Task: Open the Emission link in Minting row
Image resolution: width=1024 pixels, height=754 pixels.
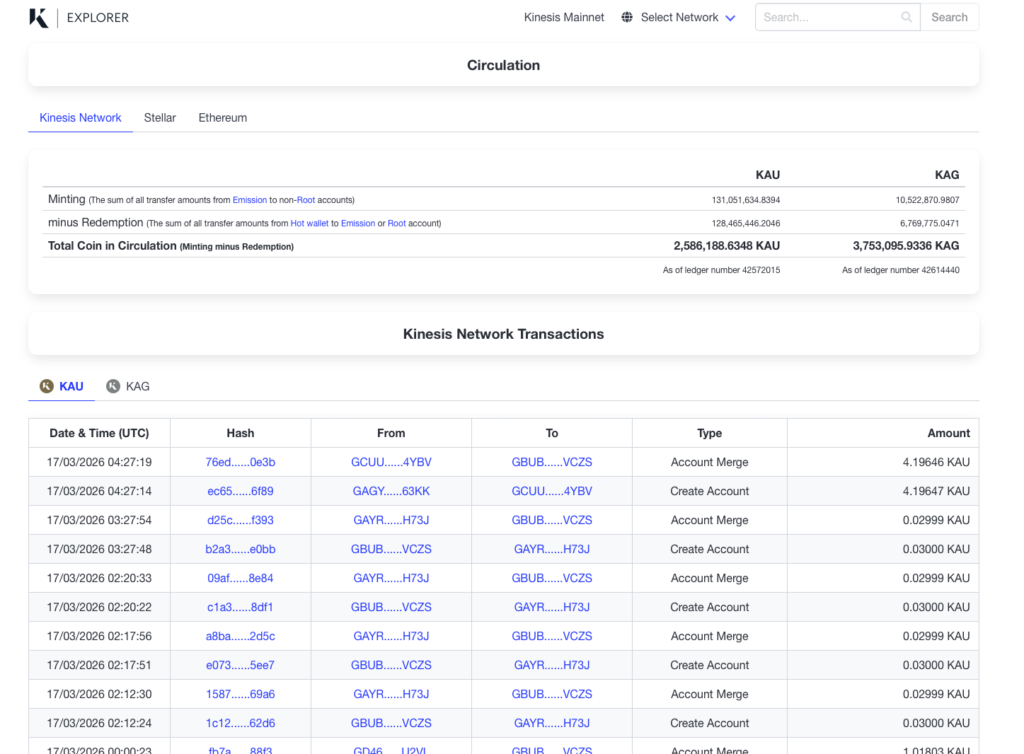Action: [x=250, y=200]
